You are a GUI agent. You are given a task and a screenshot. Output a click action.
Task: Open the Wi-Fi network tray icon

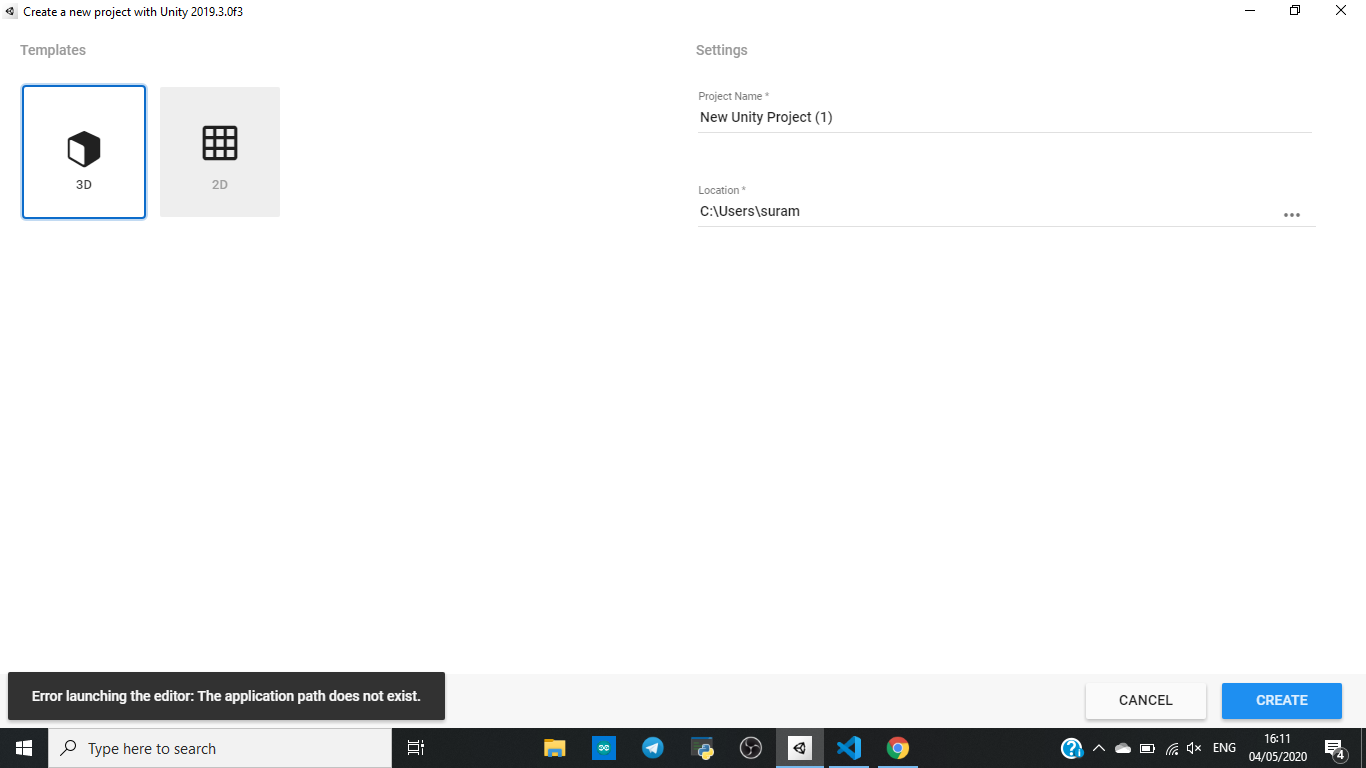[1171, 748]
